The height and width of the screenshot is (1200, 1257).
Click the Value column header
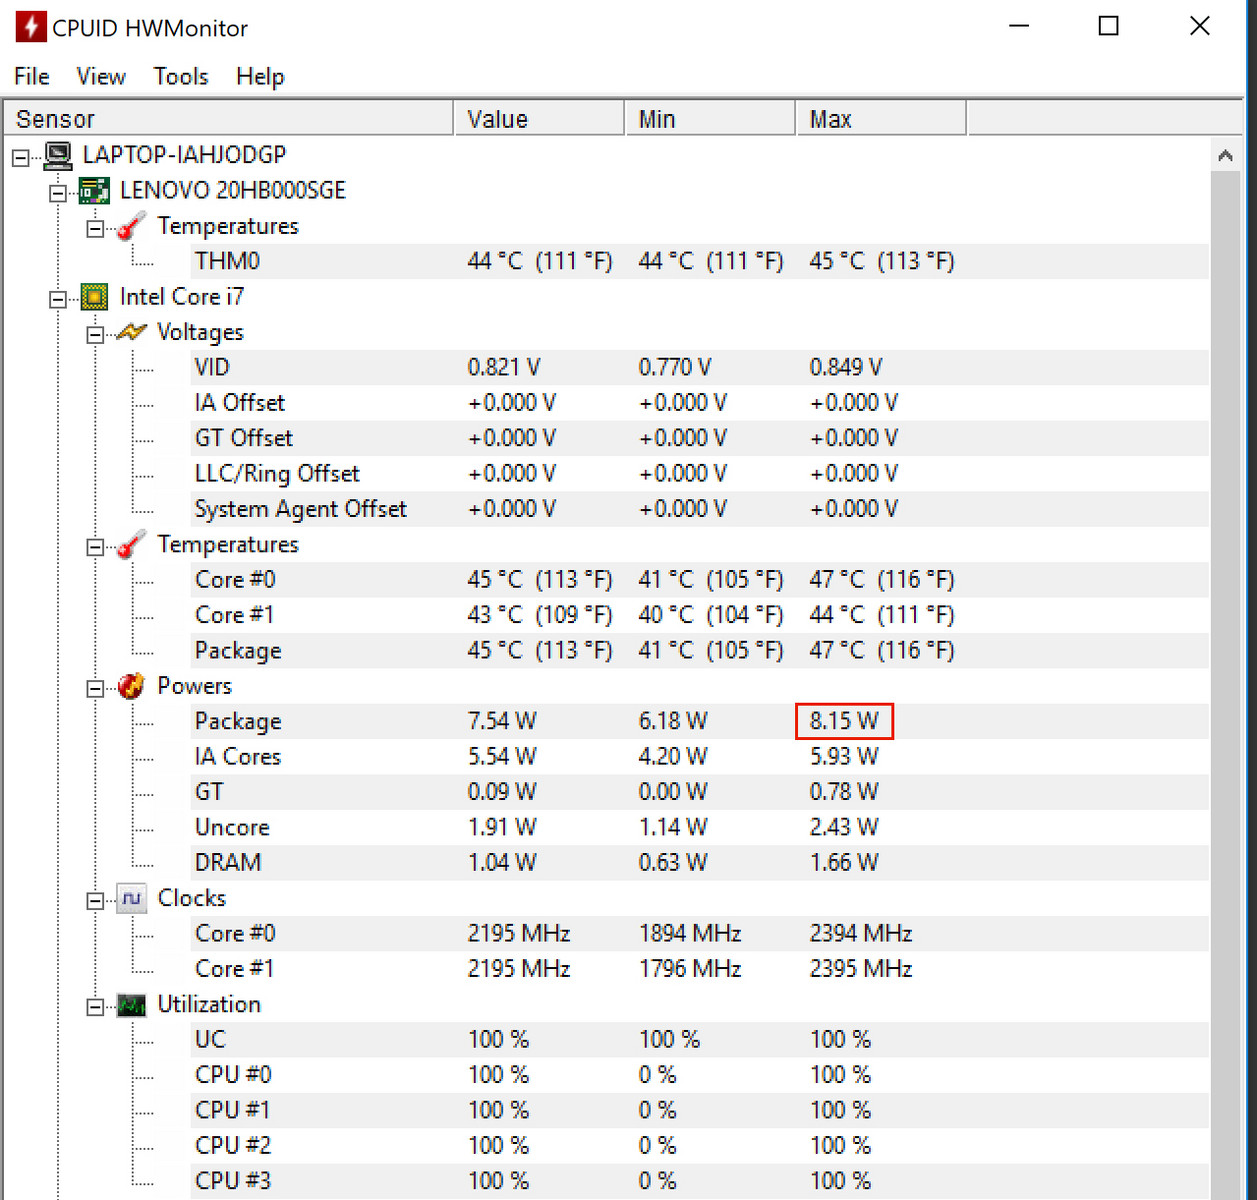pos(539,119)
